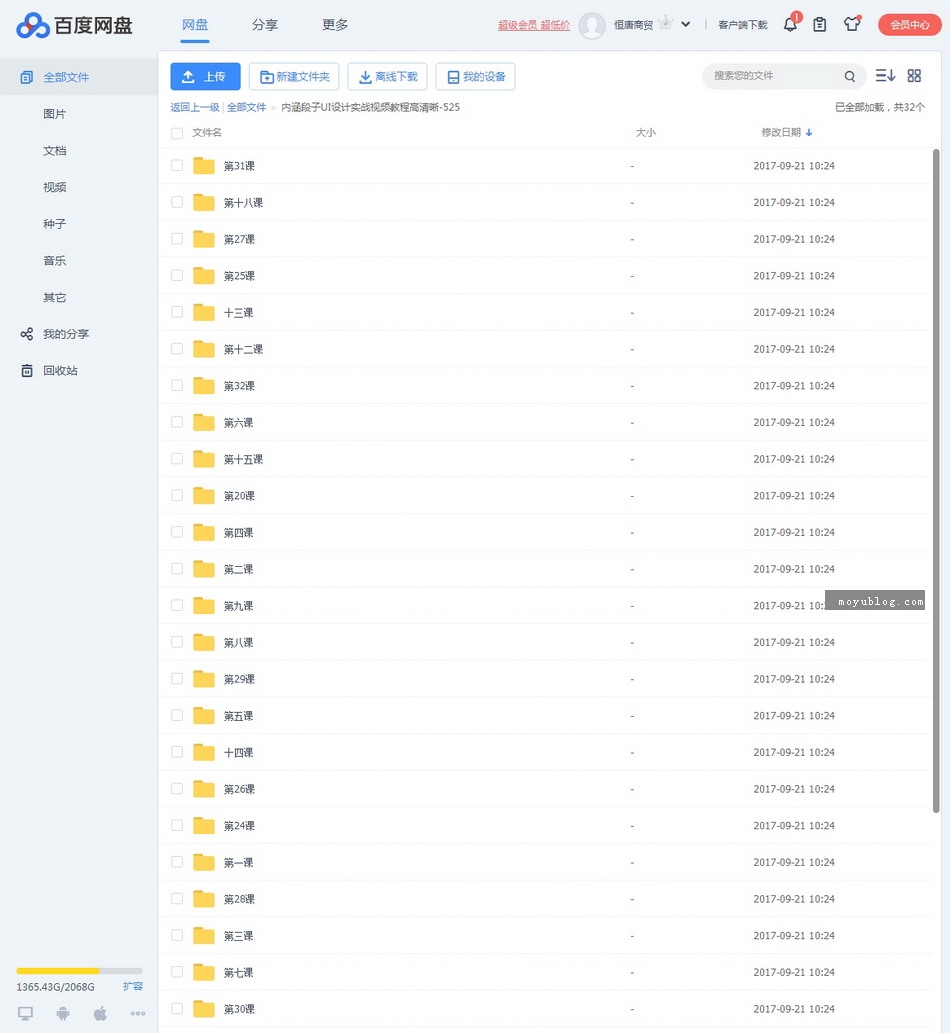Tick the select-all checkbox beside 文件名

click(177, 133)
